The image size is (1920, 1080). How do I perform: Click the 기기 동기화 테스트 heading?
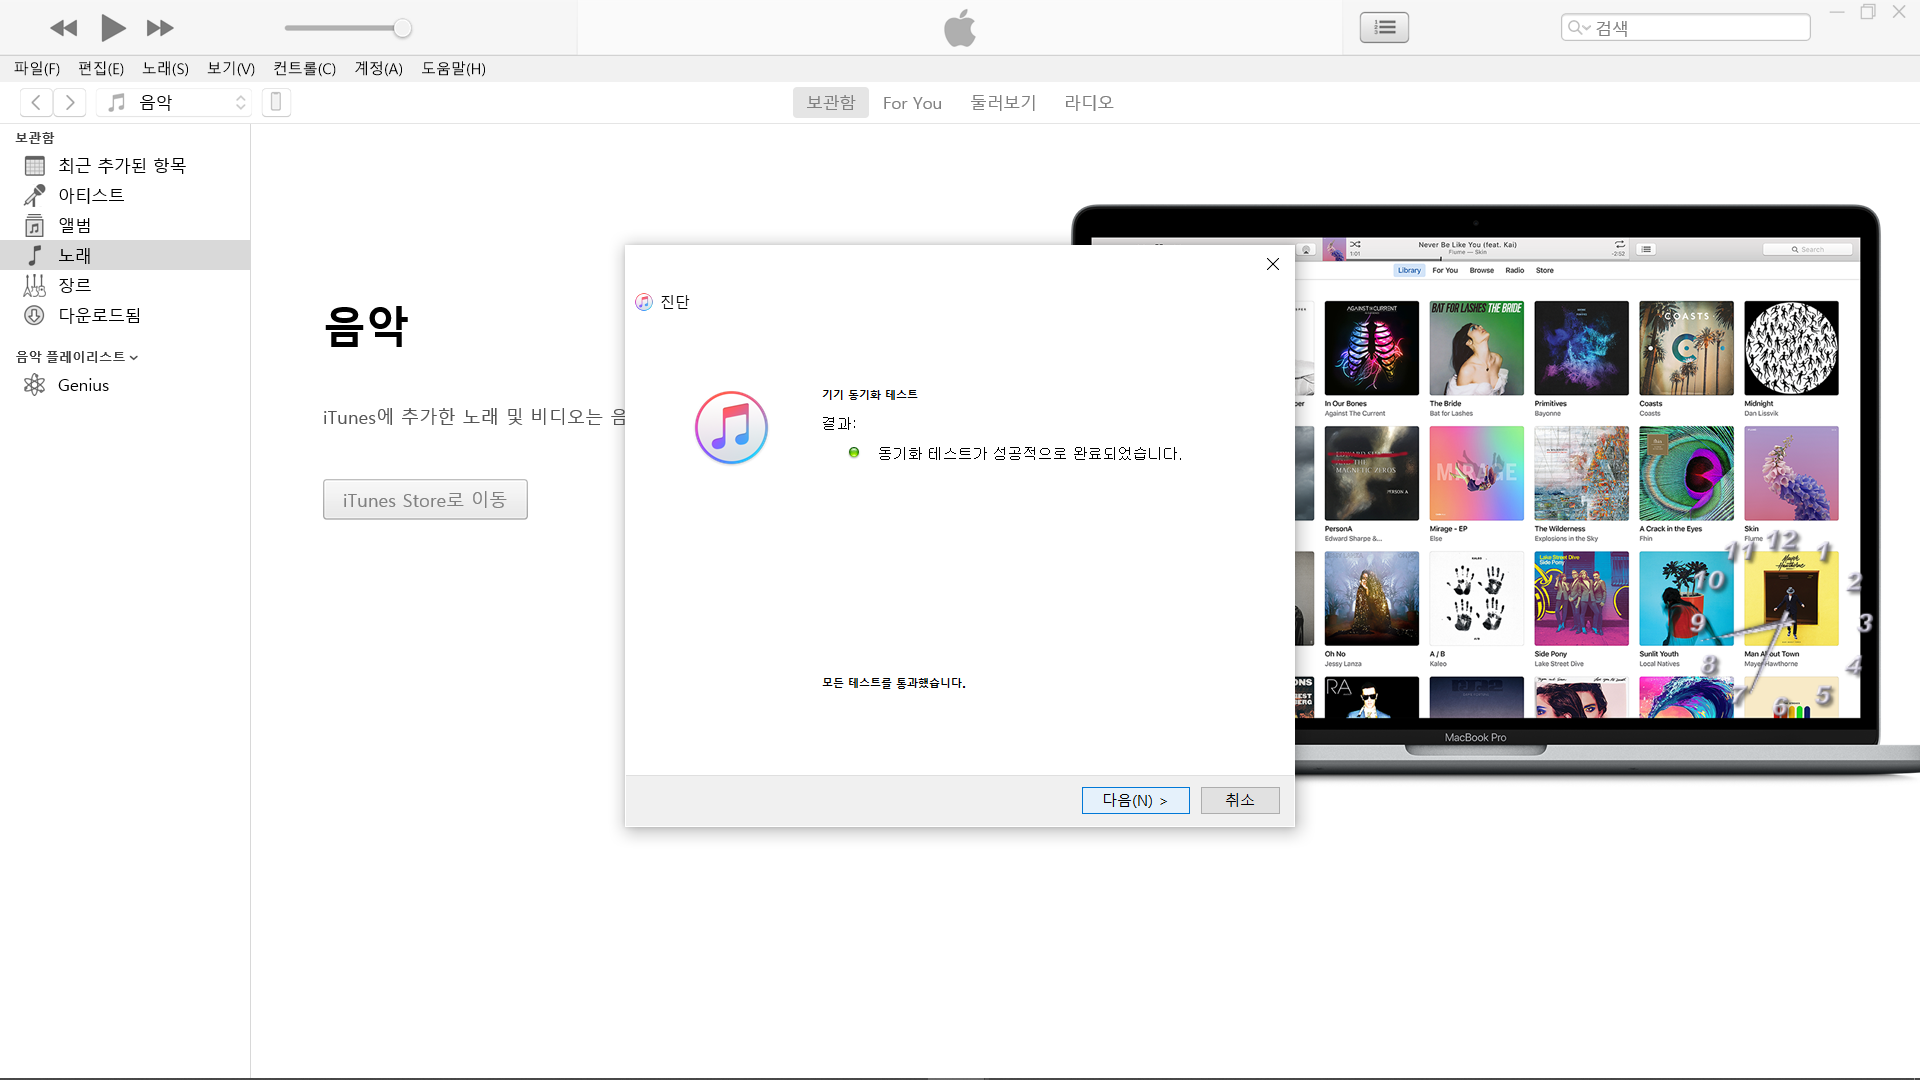[x=870, y=394]
